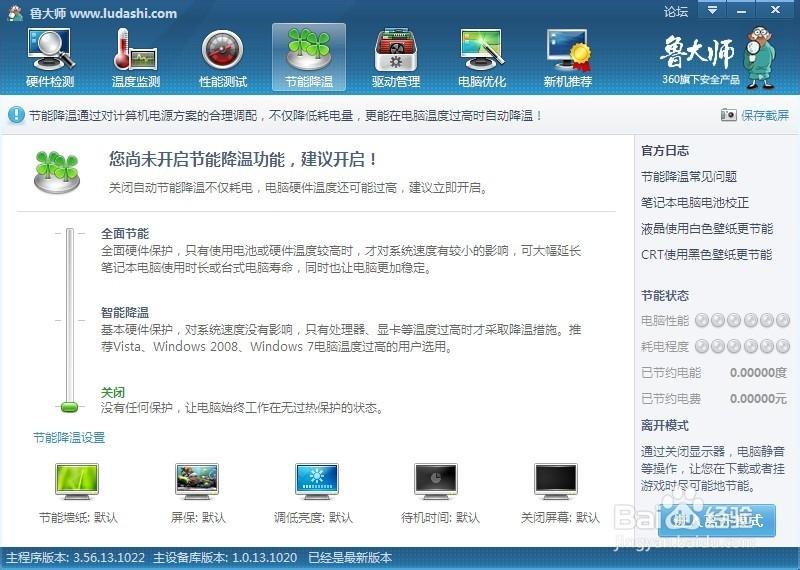800x570 pixels.
Task: Open 电脑优化 optimization icon
Action: point(482,49)
